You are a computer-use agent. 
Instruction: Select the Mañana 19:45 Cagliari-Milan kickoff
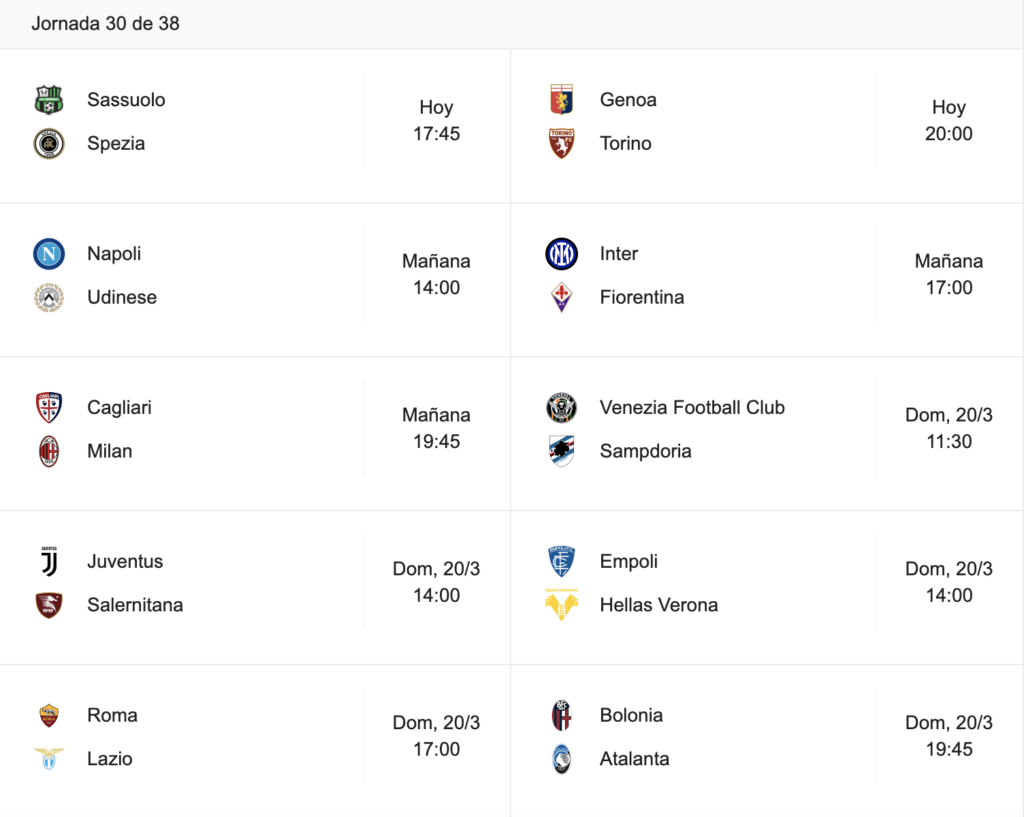click(436, 428)
